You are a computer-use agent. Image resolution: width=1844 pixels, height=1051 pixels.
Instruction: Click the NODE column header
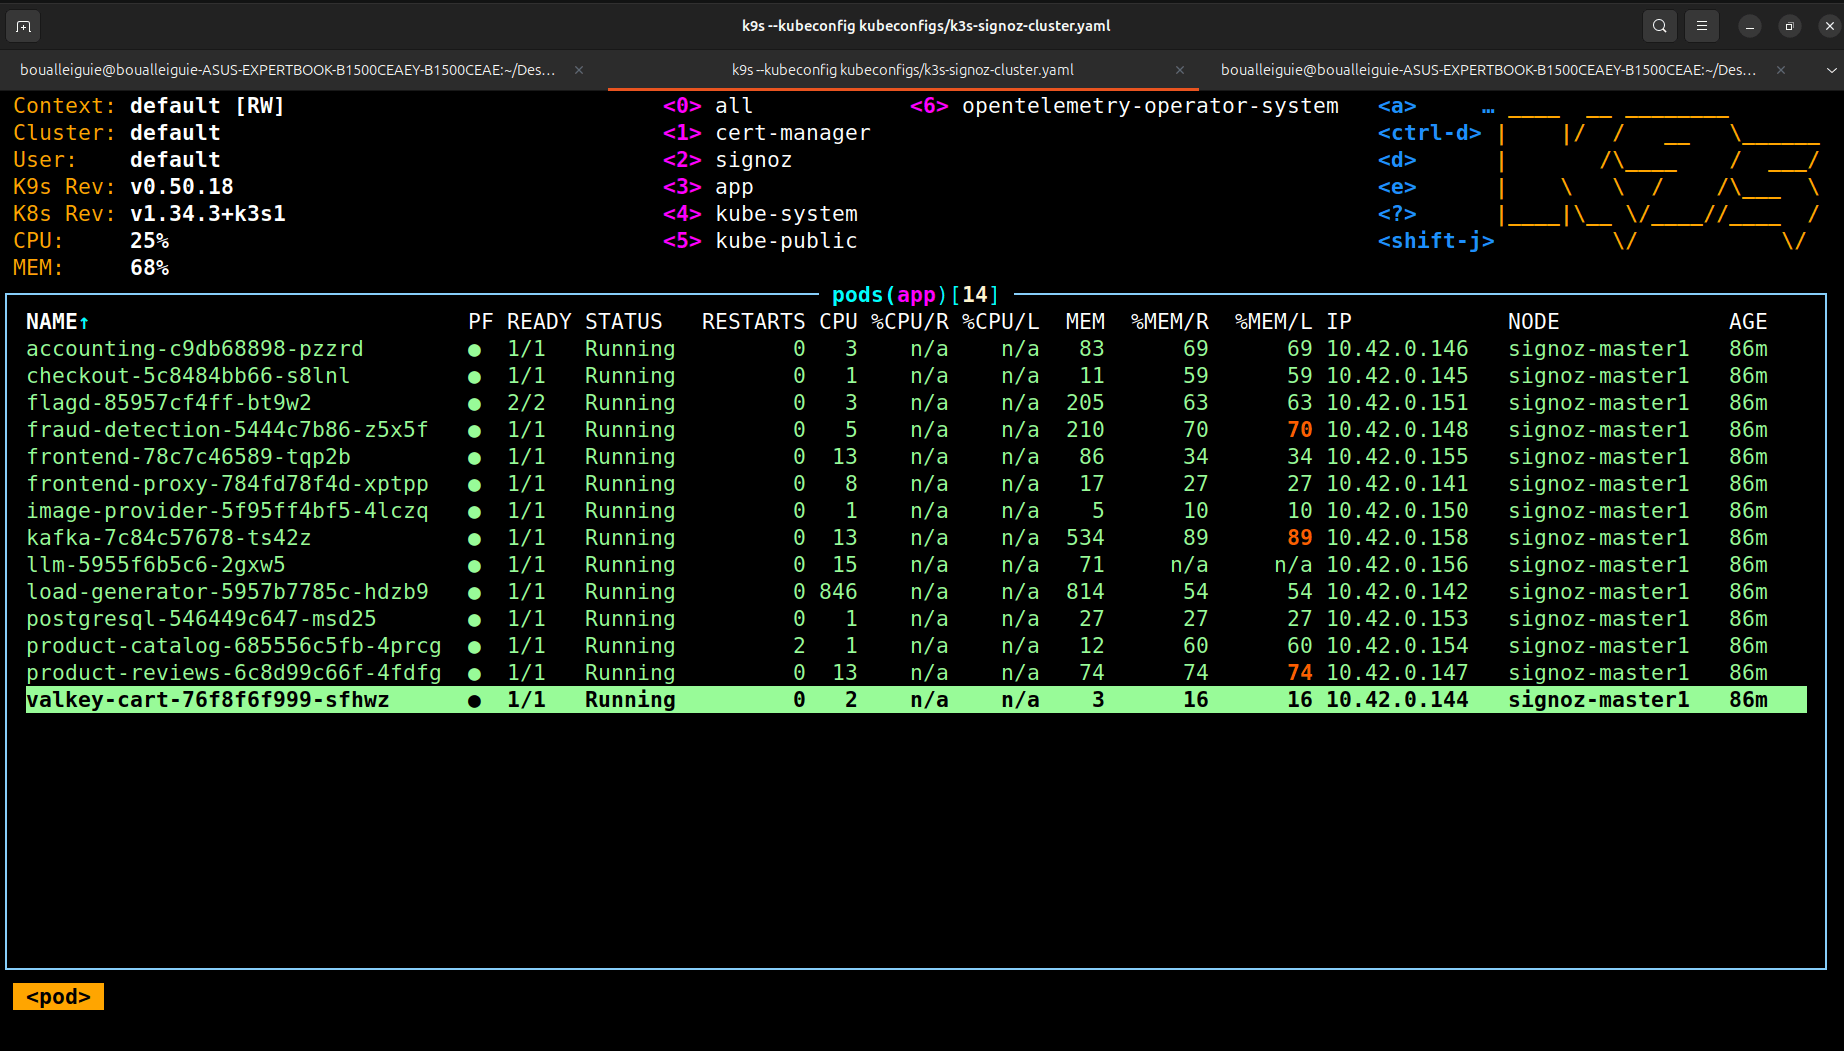click(1534, 322)
